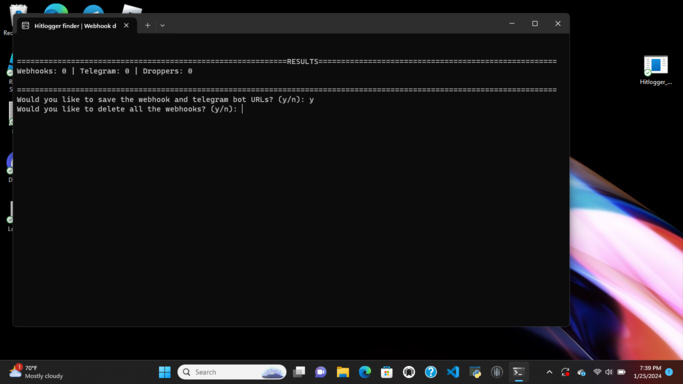
Task: Open the OneDrive cloud tray icon
Action: click(581, 372)
